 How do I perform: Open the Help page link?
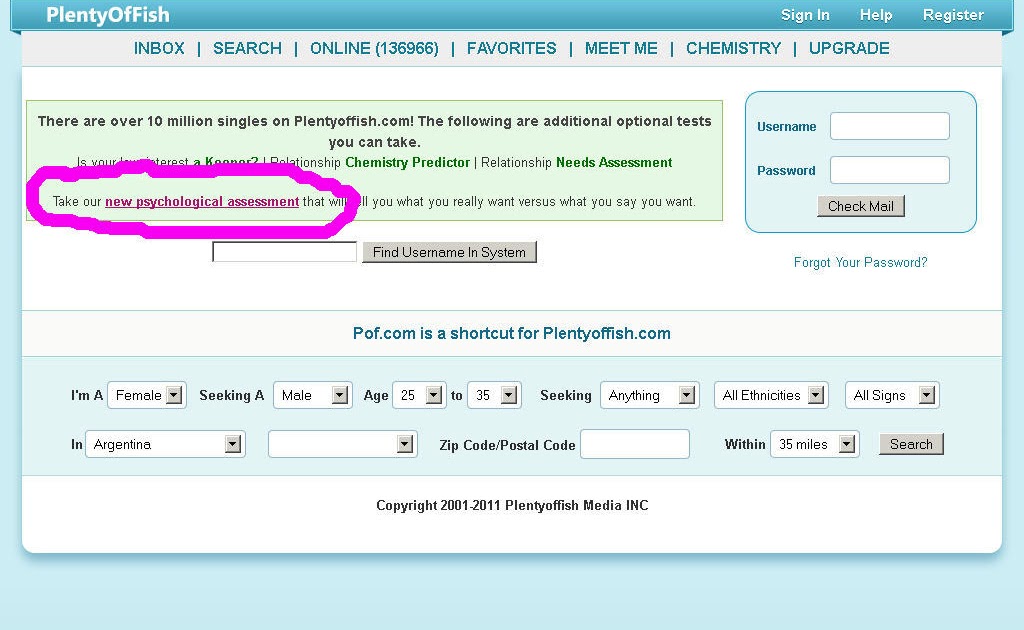click(x=876, y=15)
